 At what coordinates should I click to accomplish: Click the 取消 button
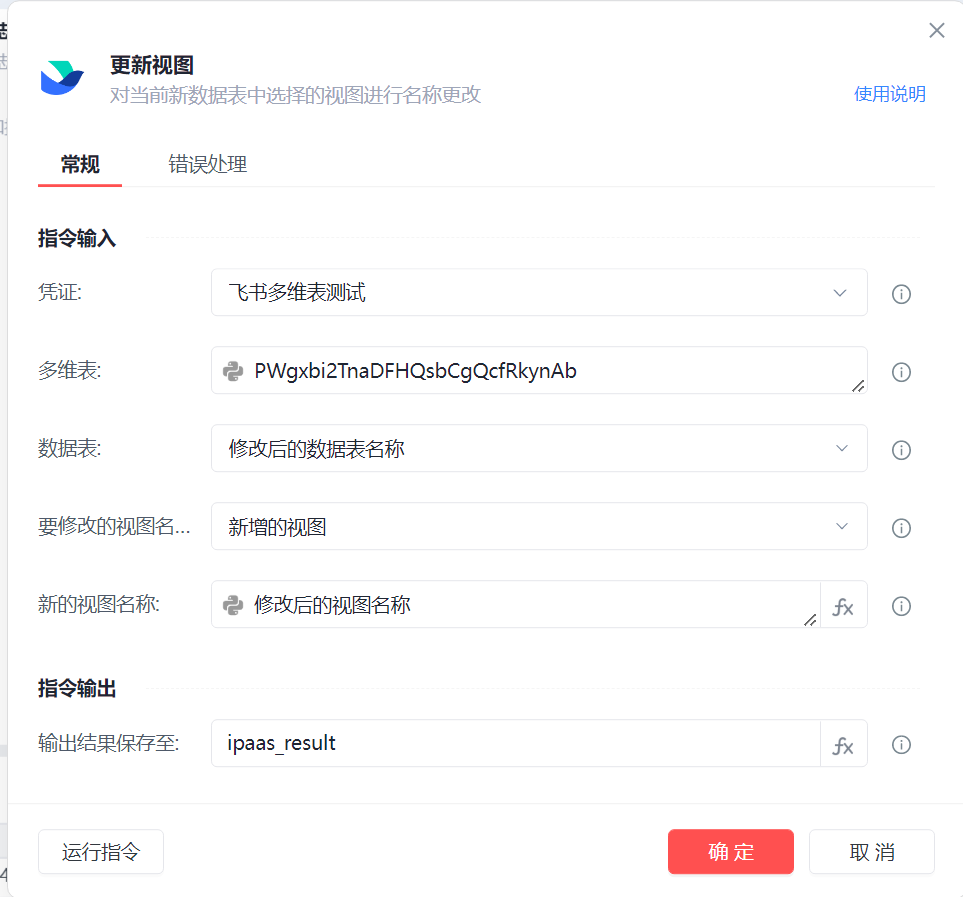click(x=871, y=852)
